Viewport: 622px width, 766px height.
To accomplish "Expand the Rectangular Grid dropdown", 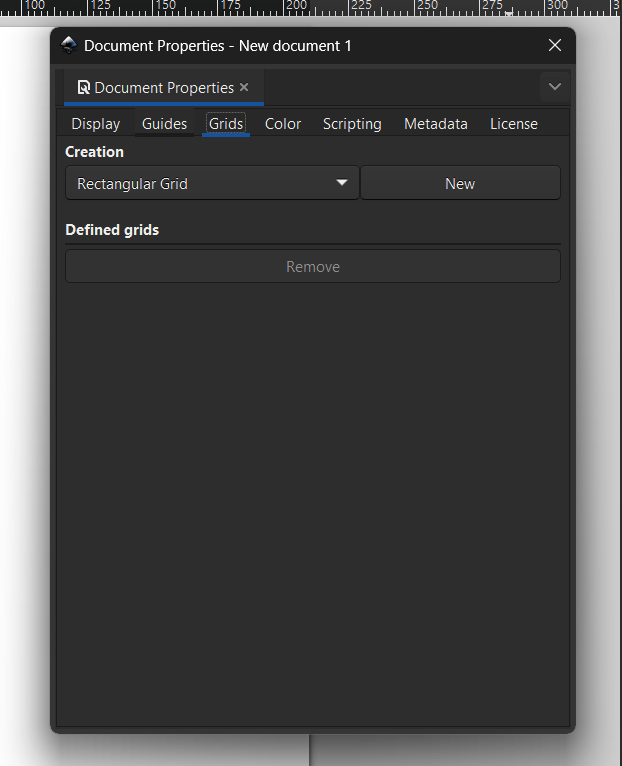I will 213,183.
